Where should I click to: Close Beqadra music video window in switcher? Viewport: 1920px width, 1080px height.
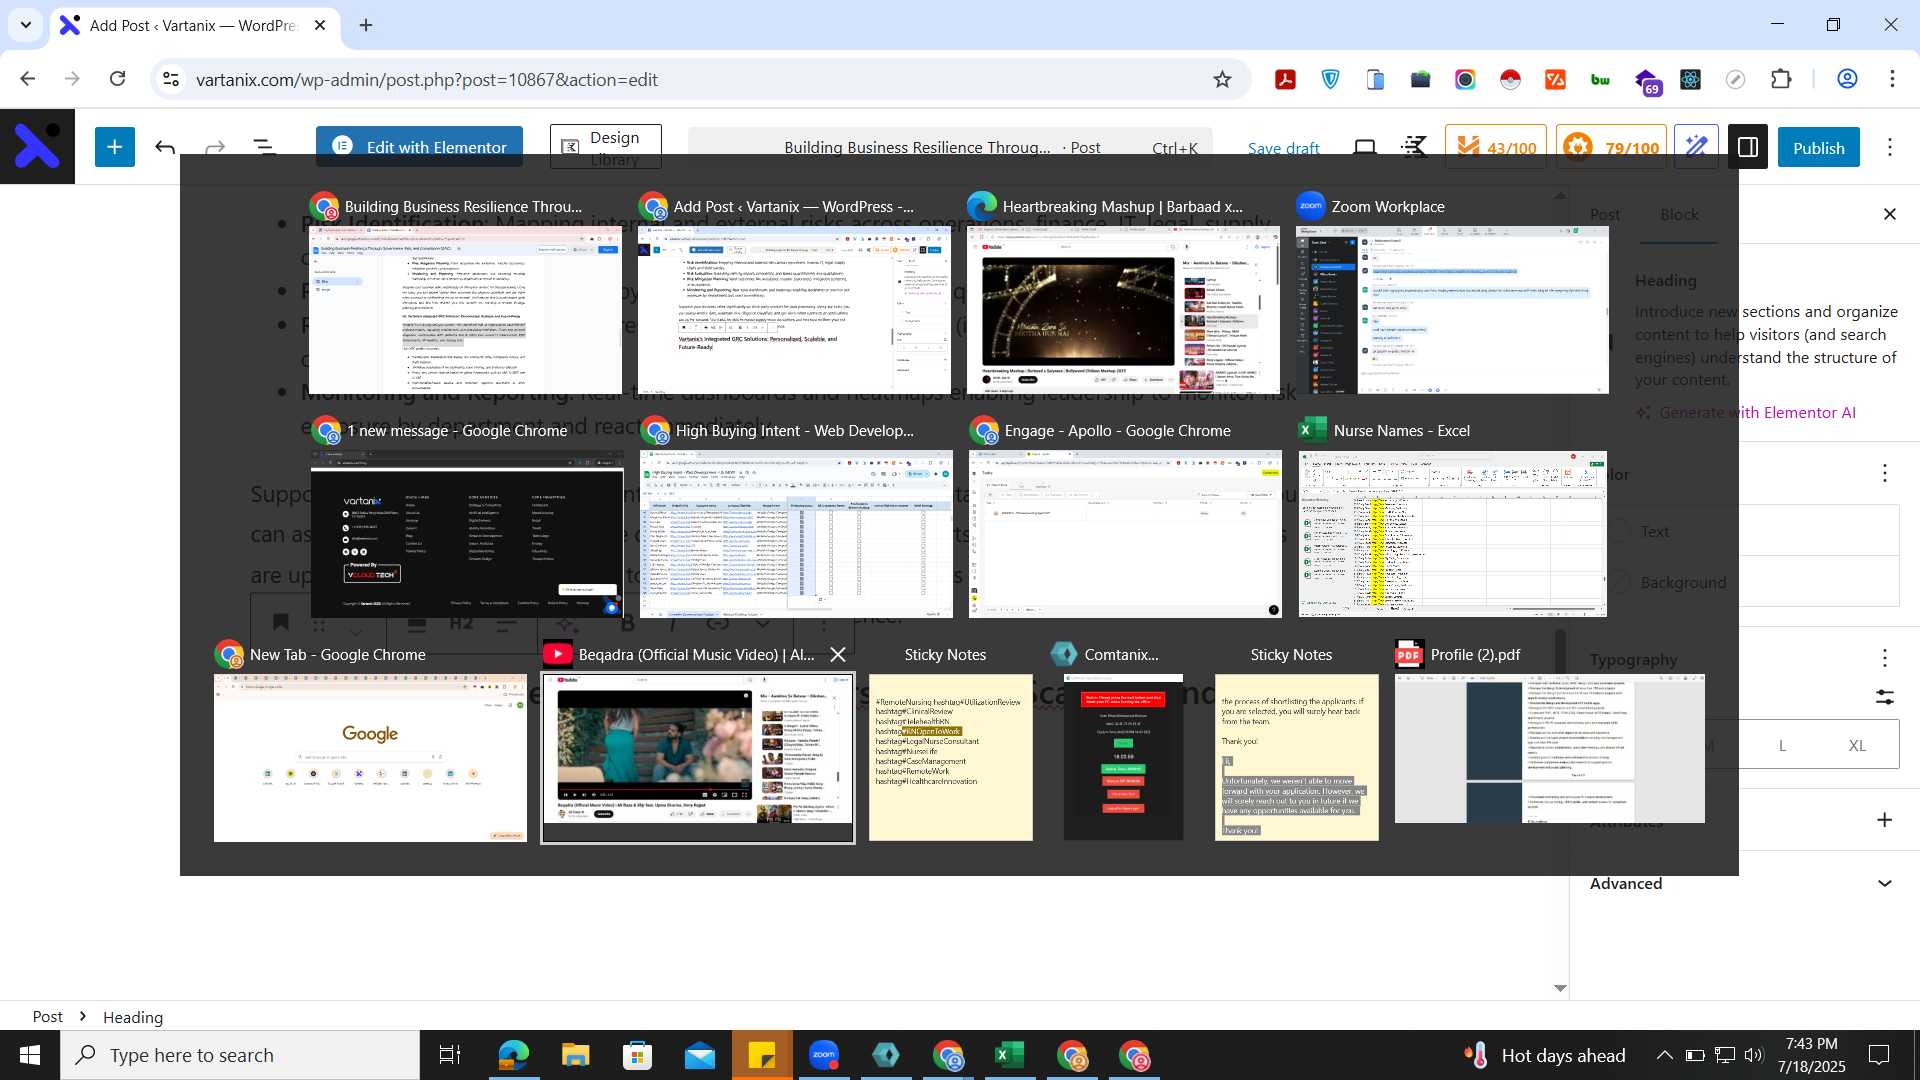[x=838, y=654]
